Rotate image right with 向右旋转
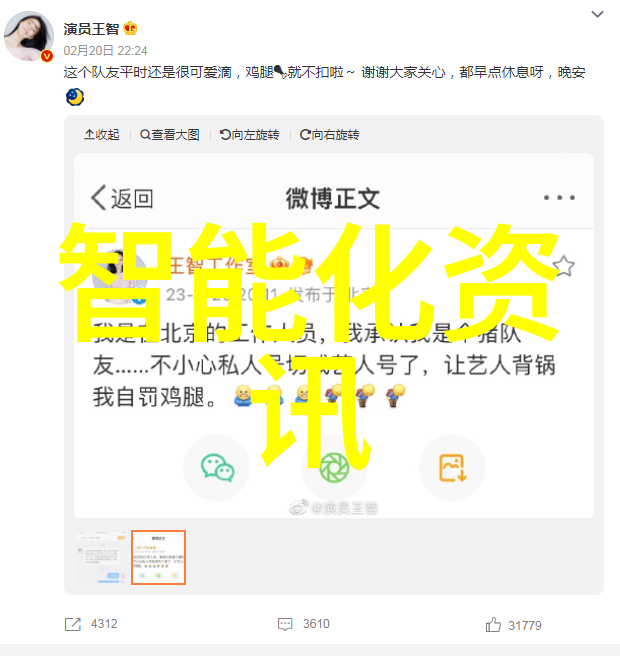620x662 pixels. click(x=330, y=135)
